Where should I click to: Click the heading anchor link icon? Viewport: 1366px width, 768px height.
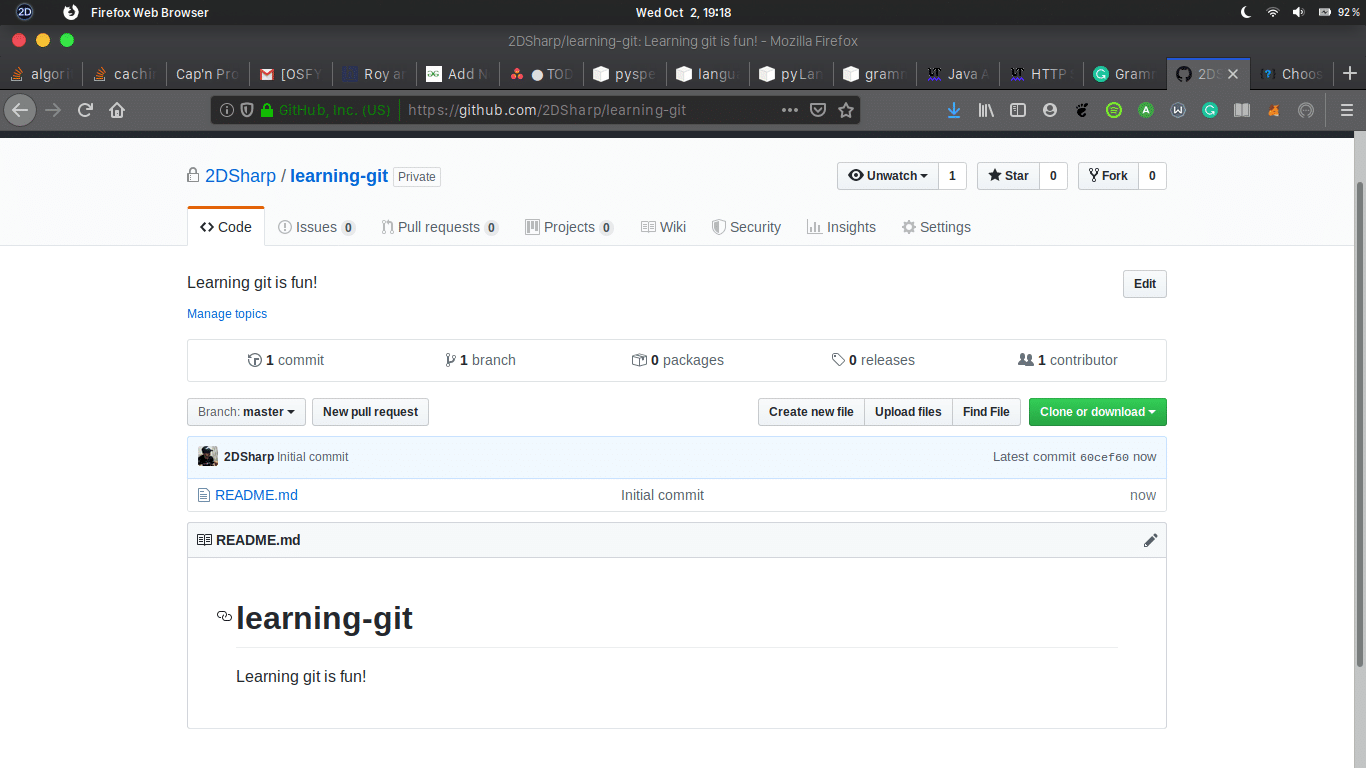point(224,617)
